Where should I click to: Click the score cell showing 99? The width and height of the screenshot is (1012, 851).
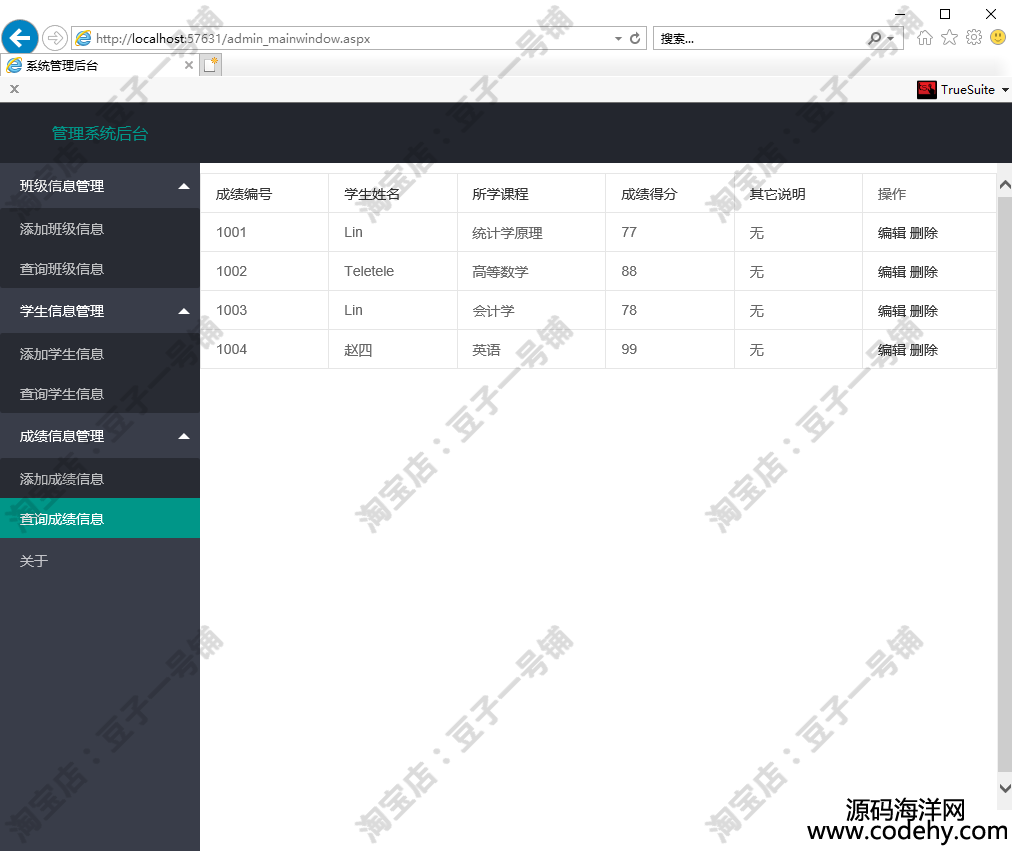670,349
